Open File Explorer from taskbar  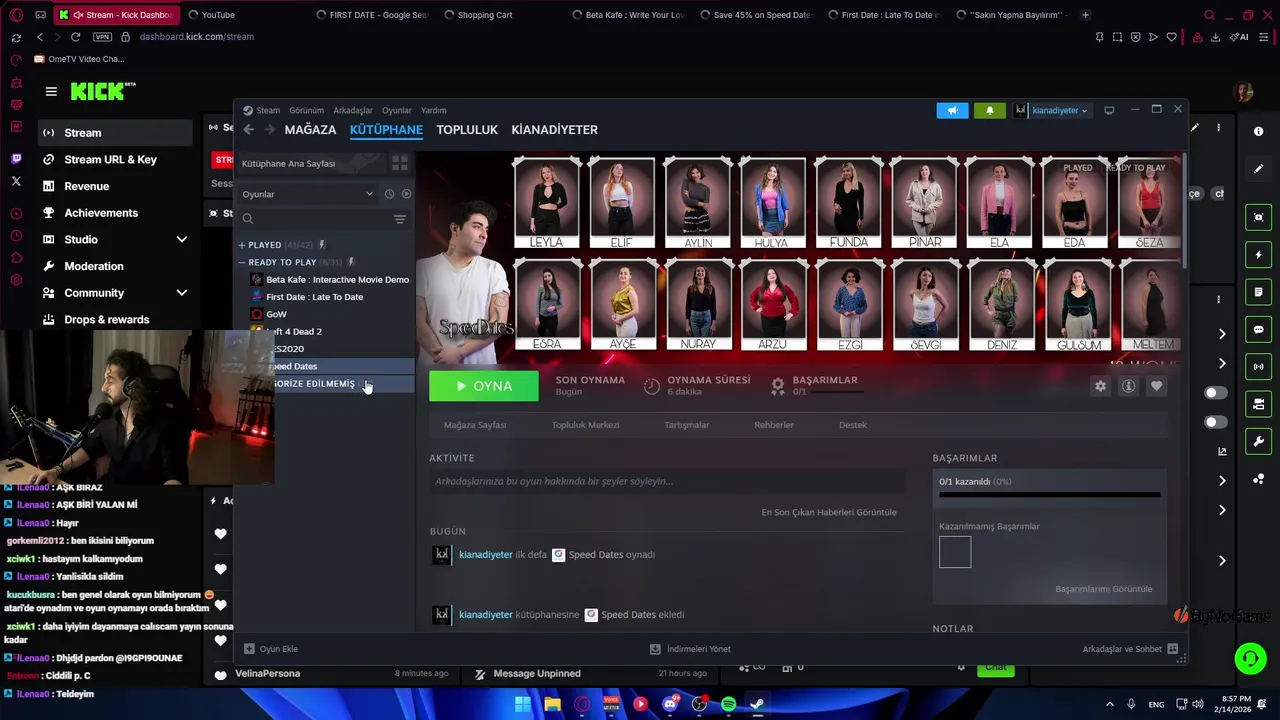point(552,704)
